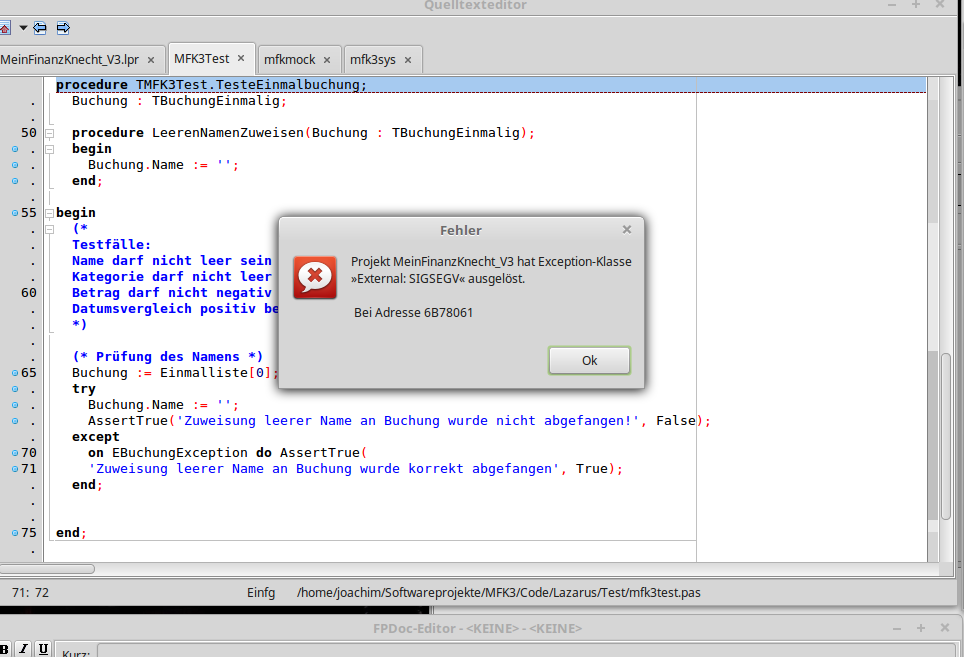Click the jump forward arrow icon

(63, 28)
